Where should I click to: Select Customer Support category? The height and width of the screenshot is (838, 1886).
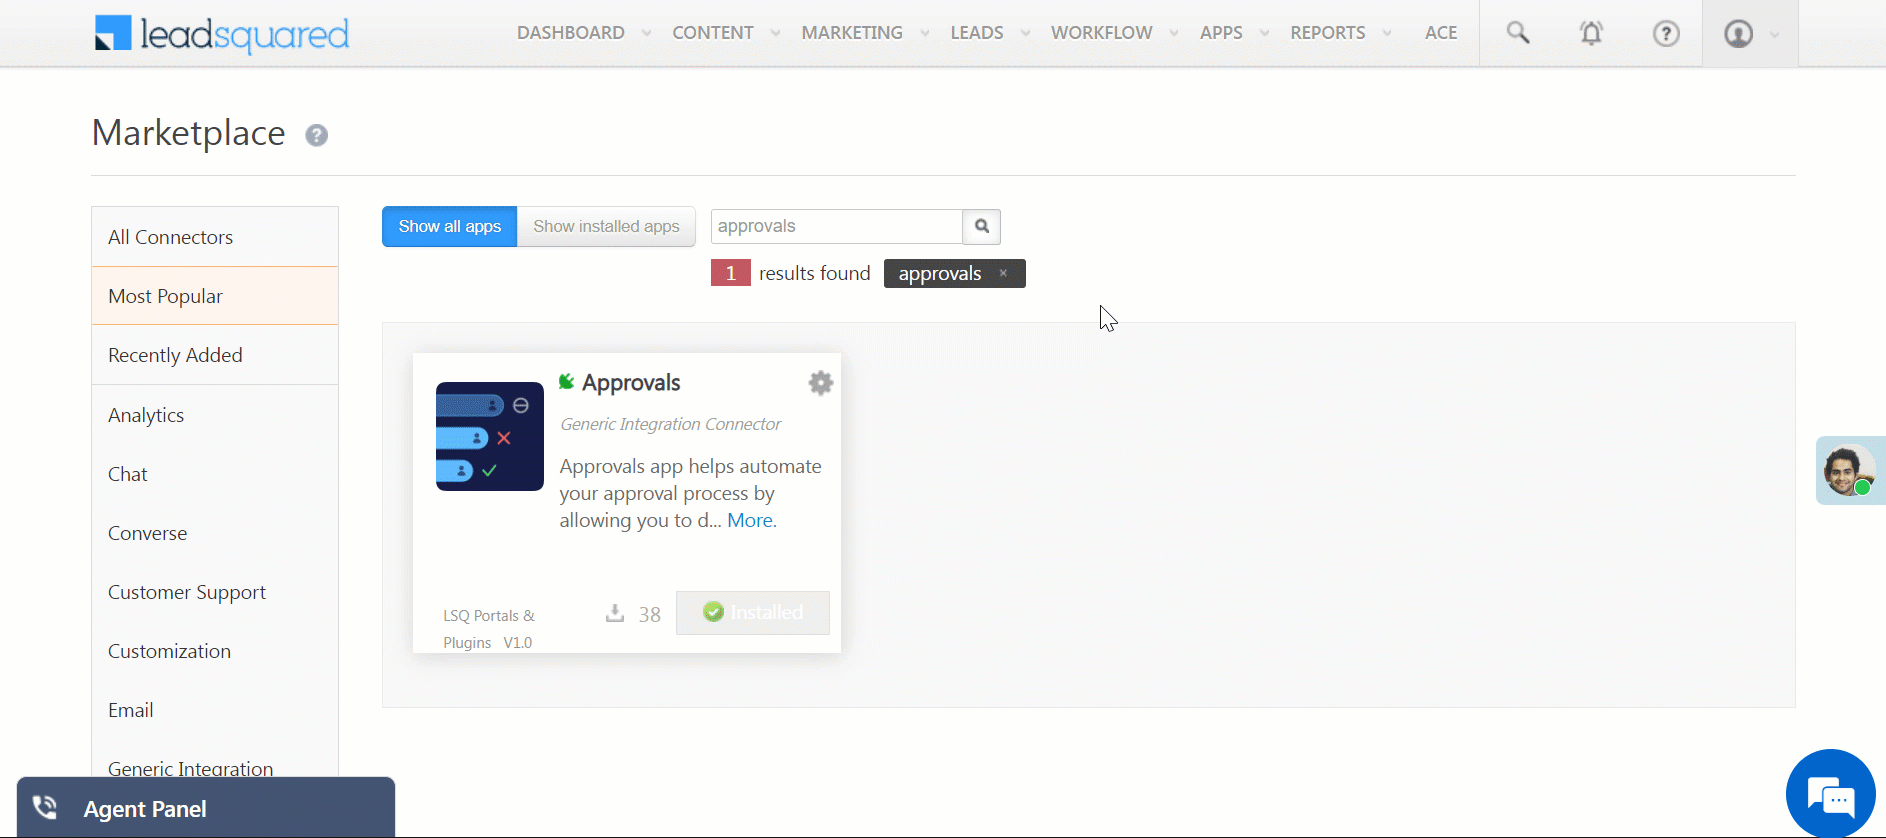(215, 592)
